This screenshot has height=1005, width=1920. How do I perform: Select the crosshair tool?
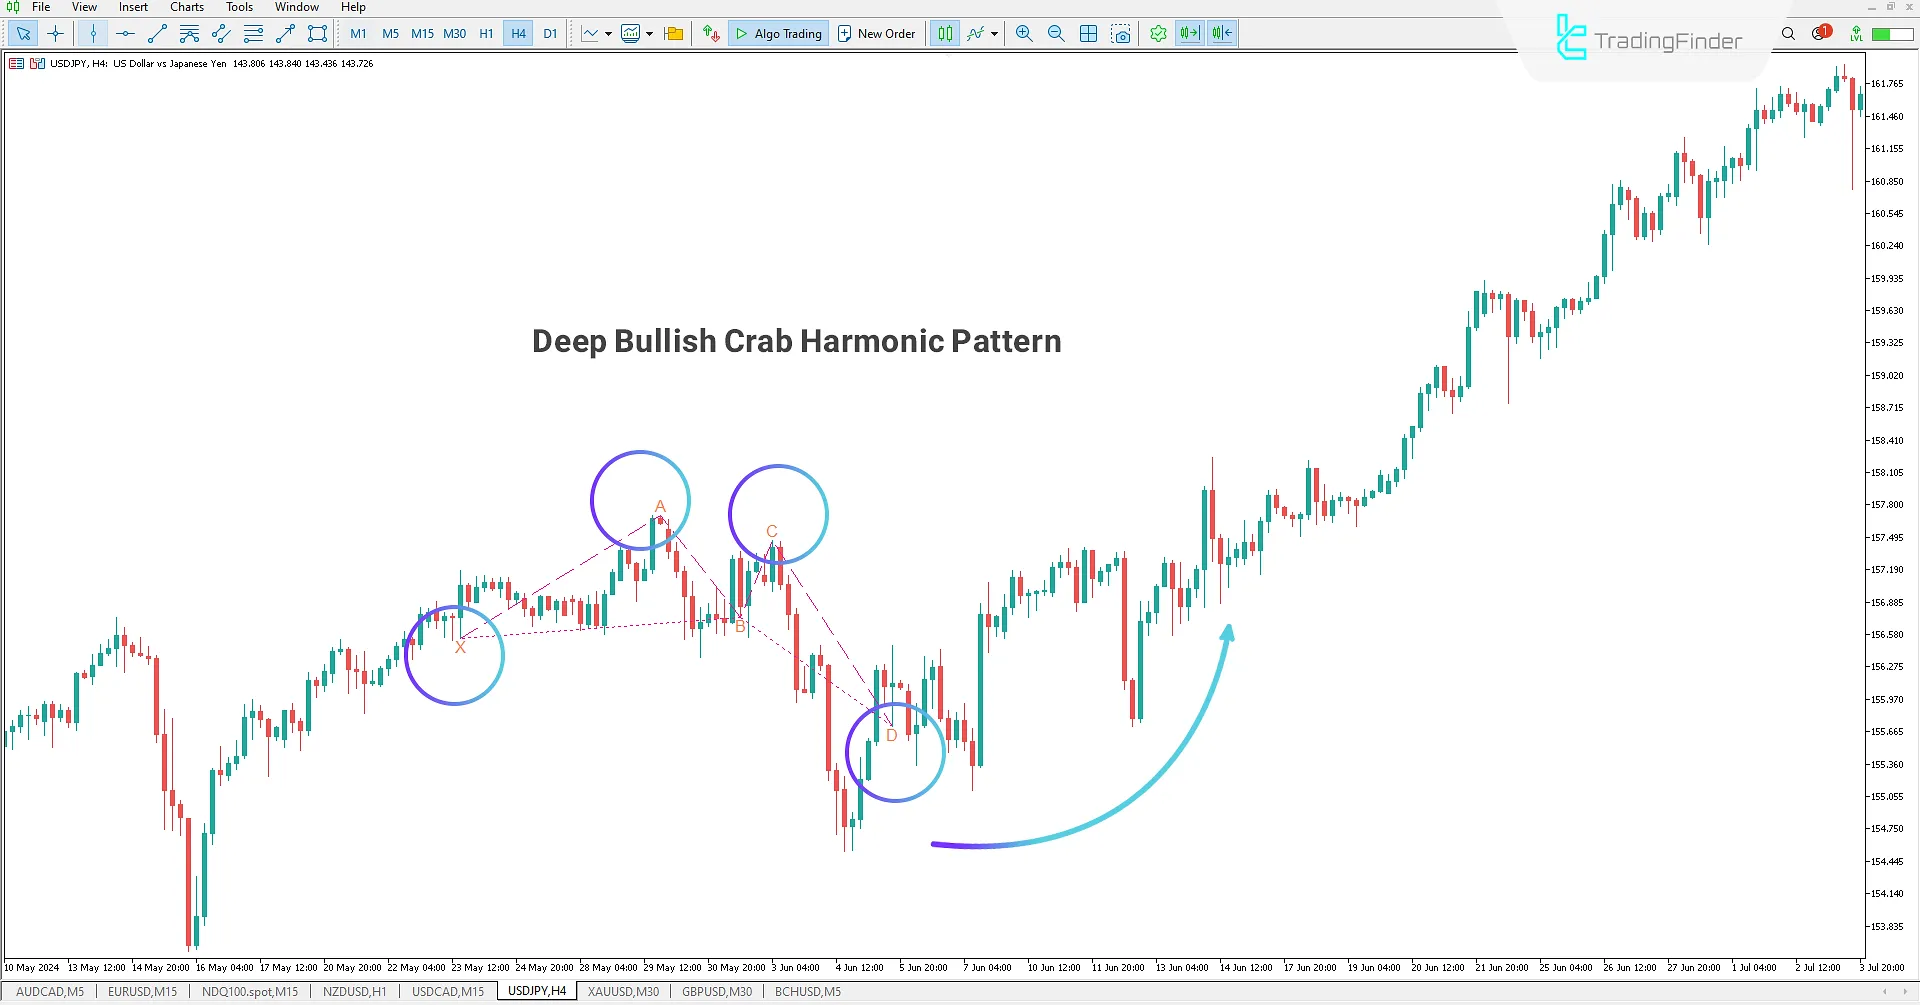[x=56, y=33]
